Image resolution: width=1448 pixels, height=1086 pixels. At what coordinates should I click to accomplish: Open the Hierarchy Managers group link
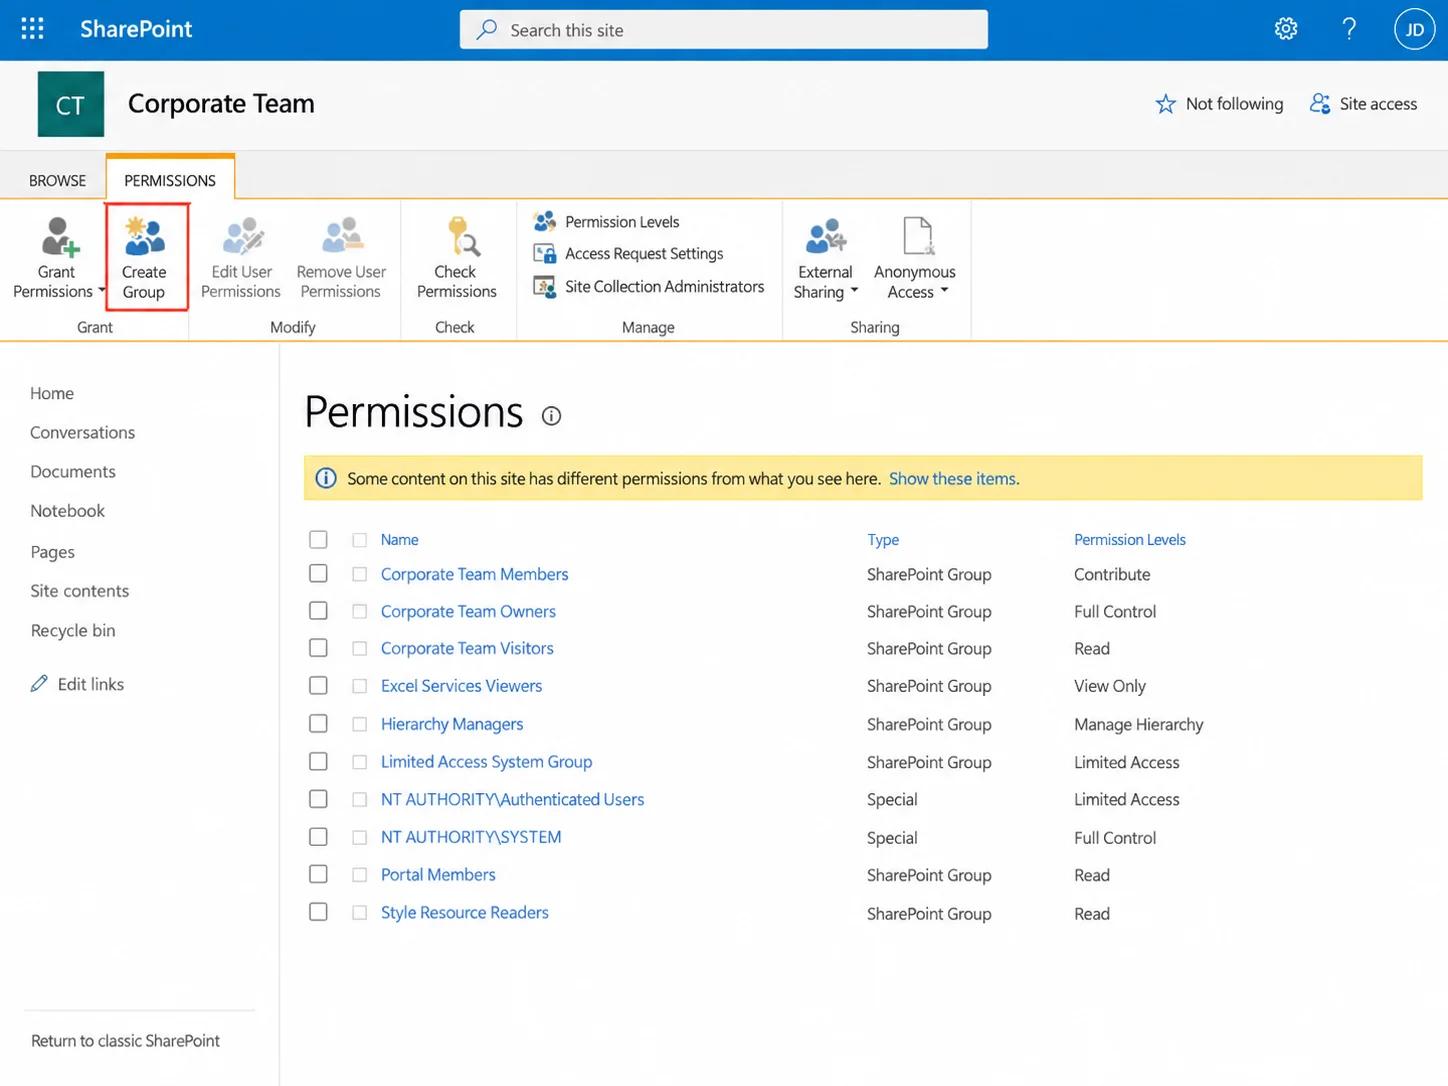click(x=452, y=724)
